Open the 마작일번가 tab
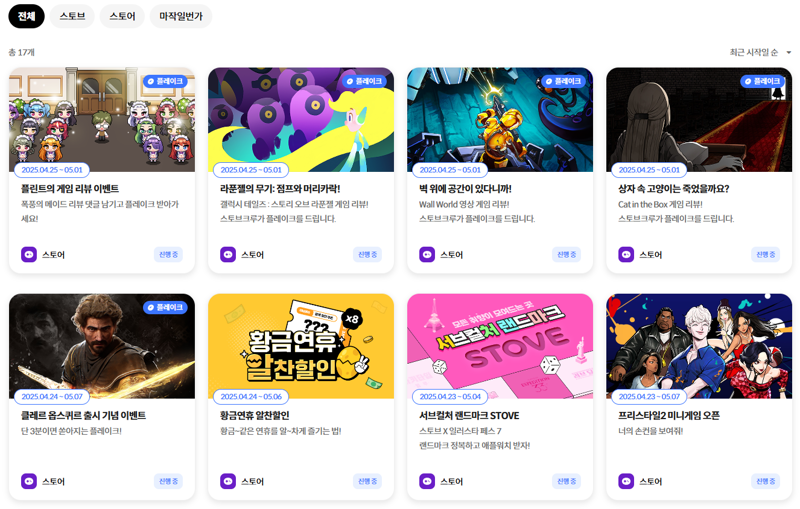The width and height of the screenshot is (800, 509). pos(181,16)
